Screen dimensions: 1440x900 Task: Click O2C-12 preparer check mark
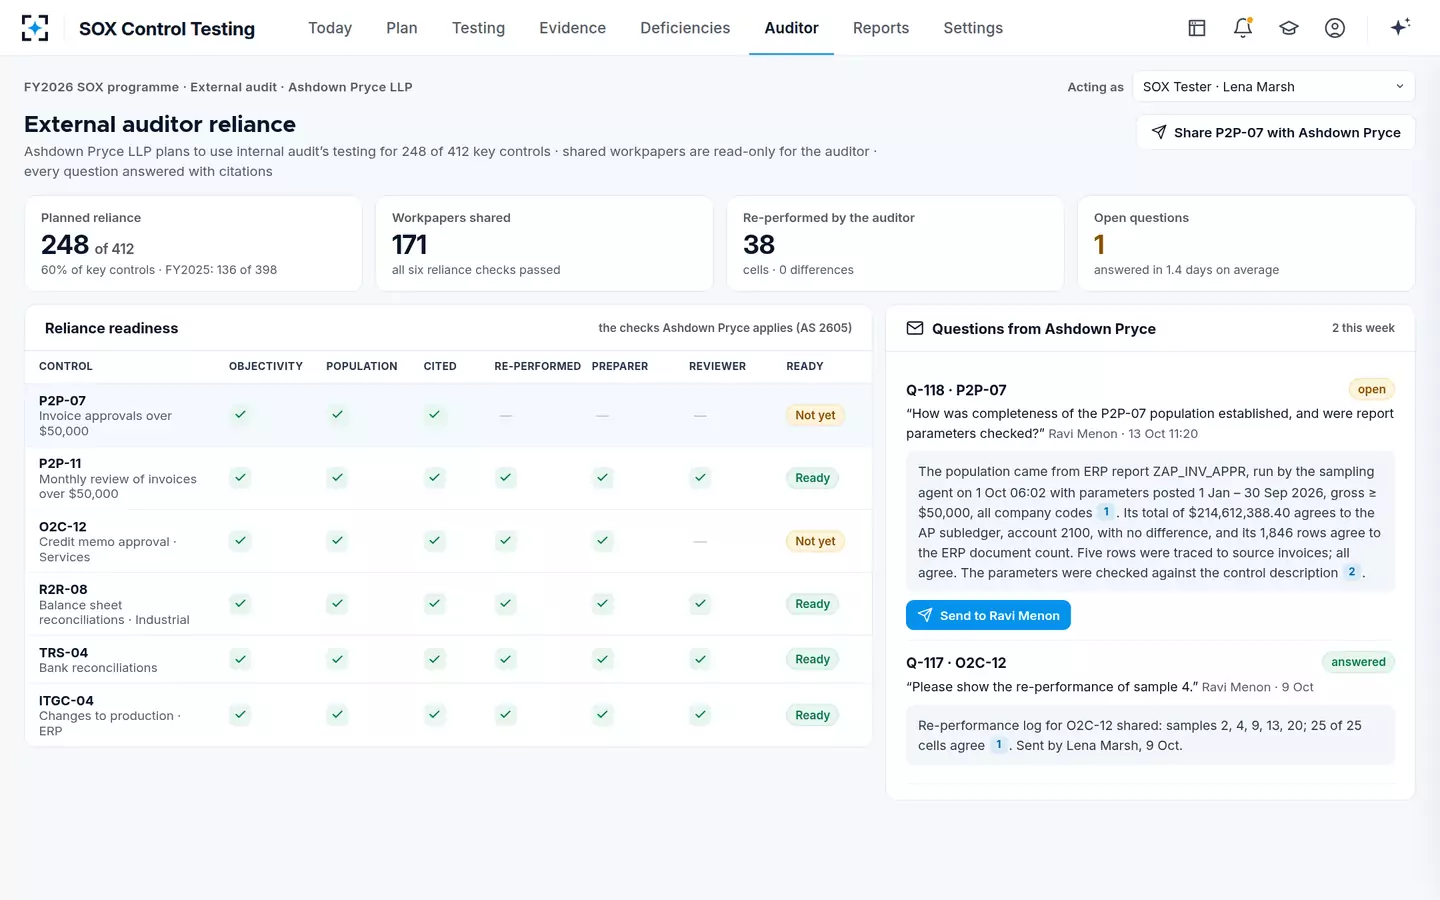603,541
